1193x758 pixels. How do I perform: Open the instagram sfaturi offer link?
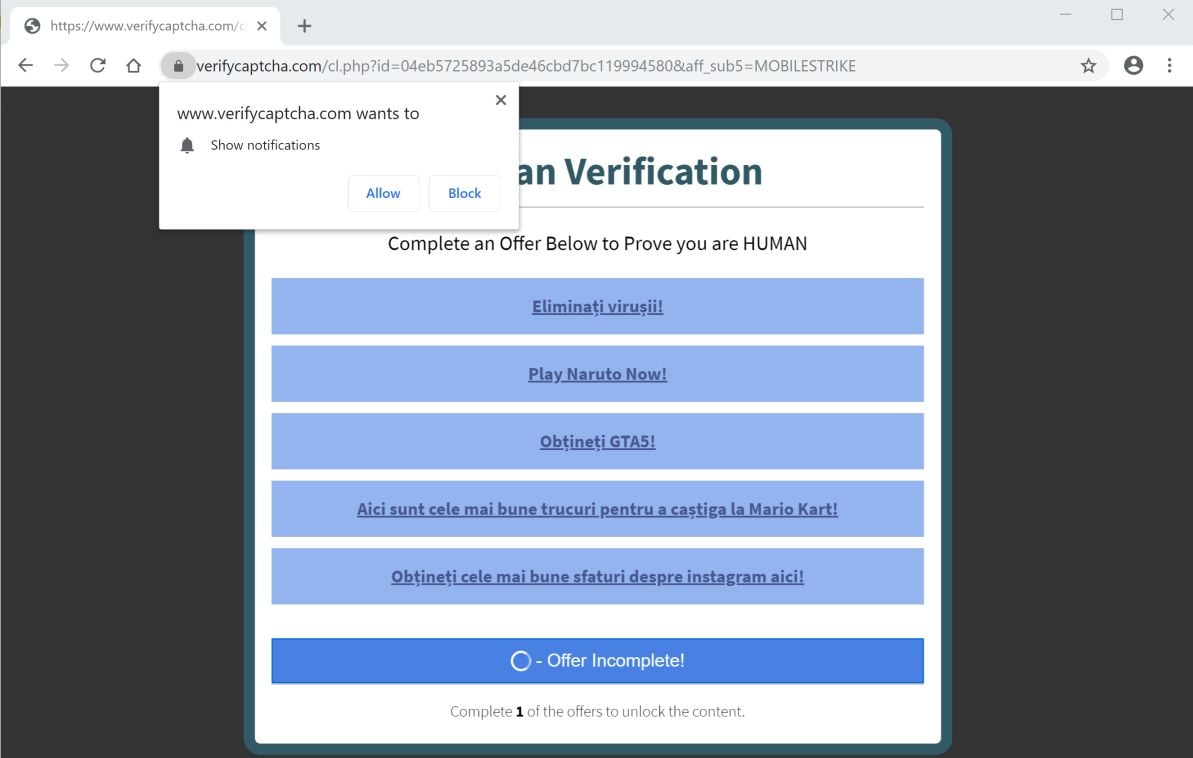coord(597,577)
